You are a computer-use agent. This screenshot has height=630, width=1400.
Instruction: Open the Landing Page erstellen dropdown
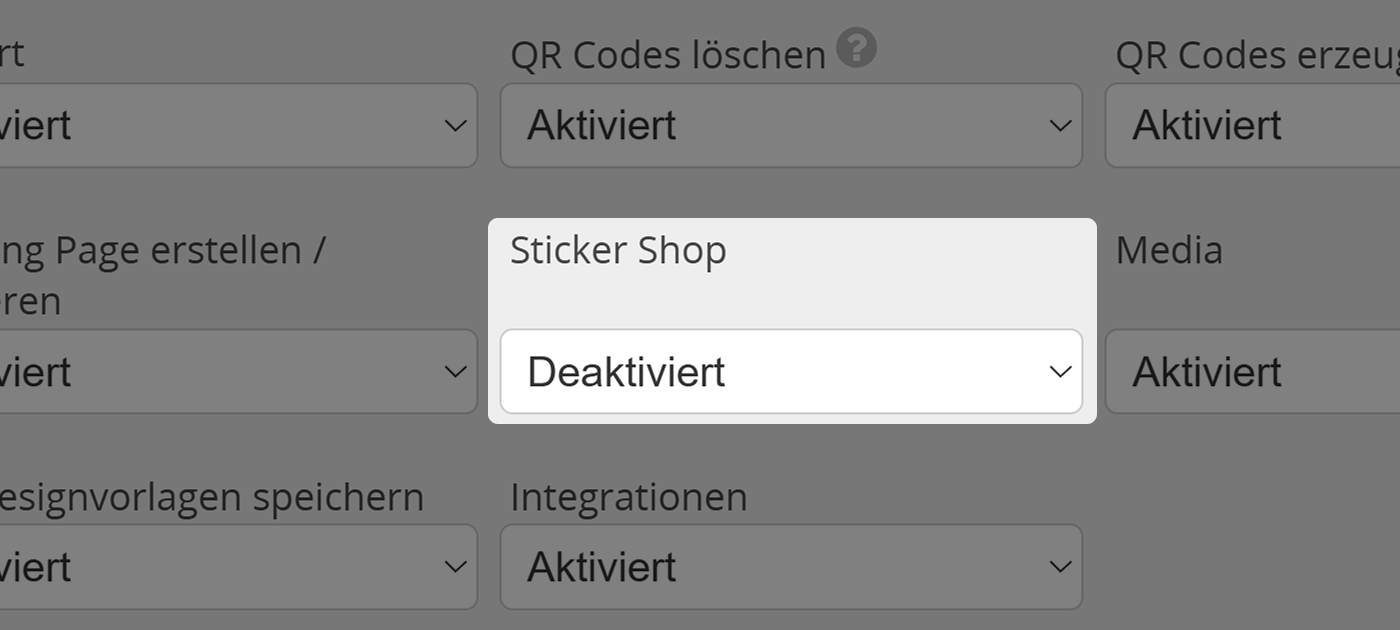pyautogui.click(x=240, y=371)
